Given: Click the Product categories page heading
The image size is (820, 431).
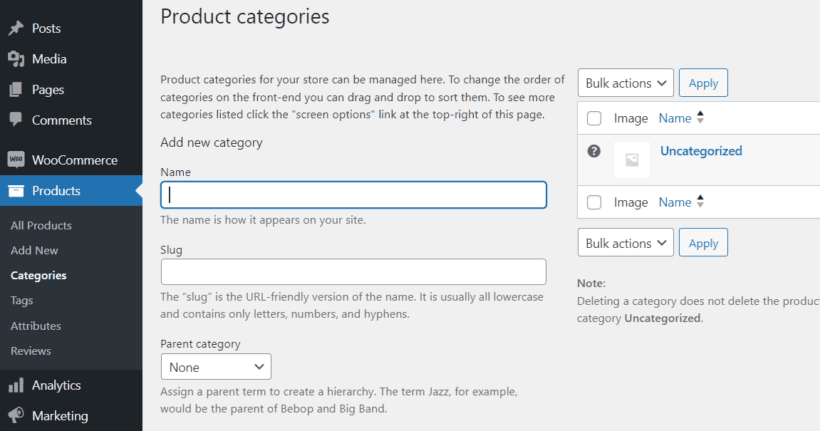Looking at the screenshot, I should pyautogui.click(x=245, y=17).
